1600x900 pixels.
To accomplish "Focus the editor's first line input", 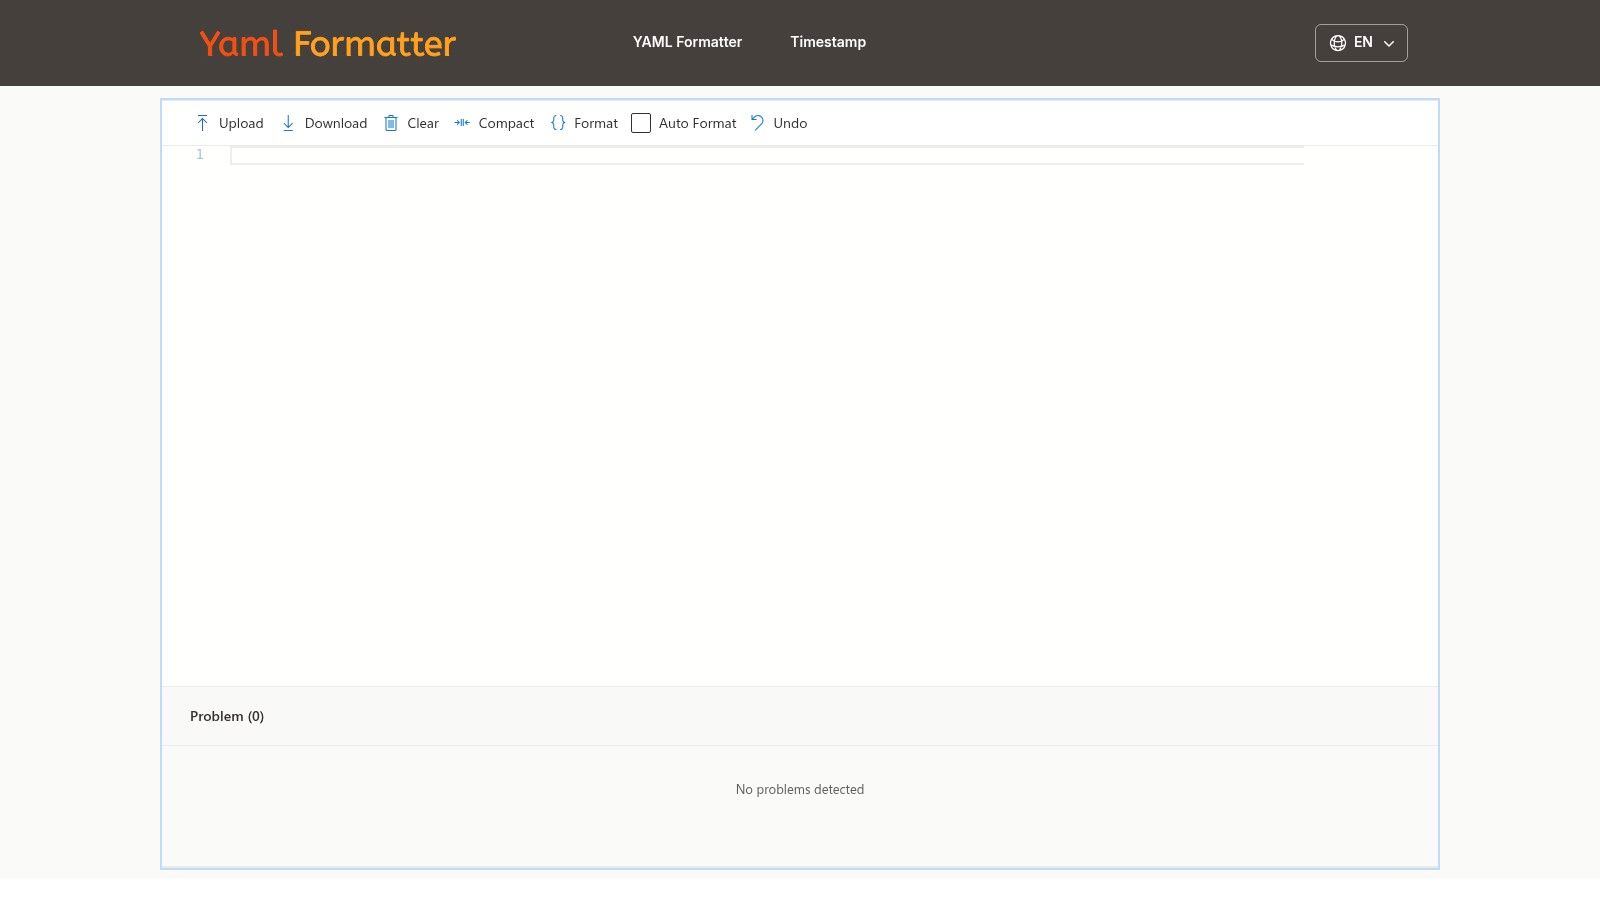I will pyautogui.click(x=767, y=155).
